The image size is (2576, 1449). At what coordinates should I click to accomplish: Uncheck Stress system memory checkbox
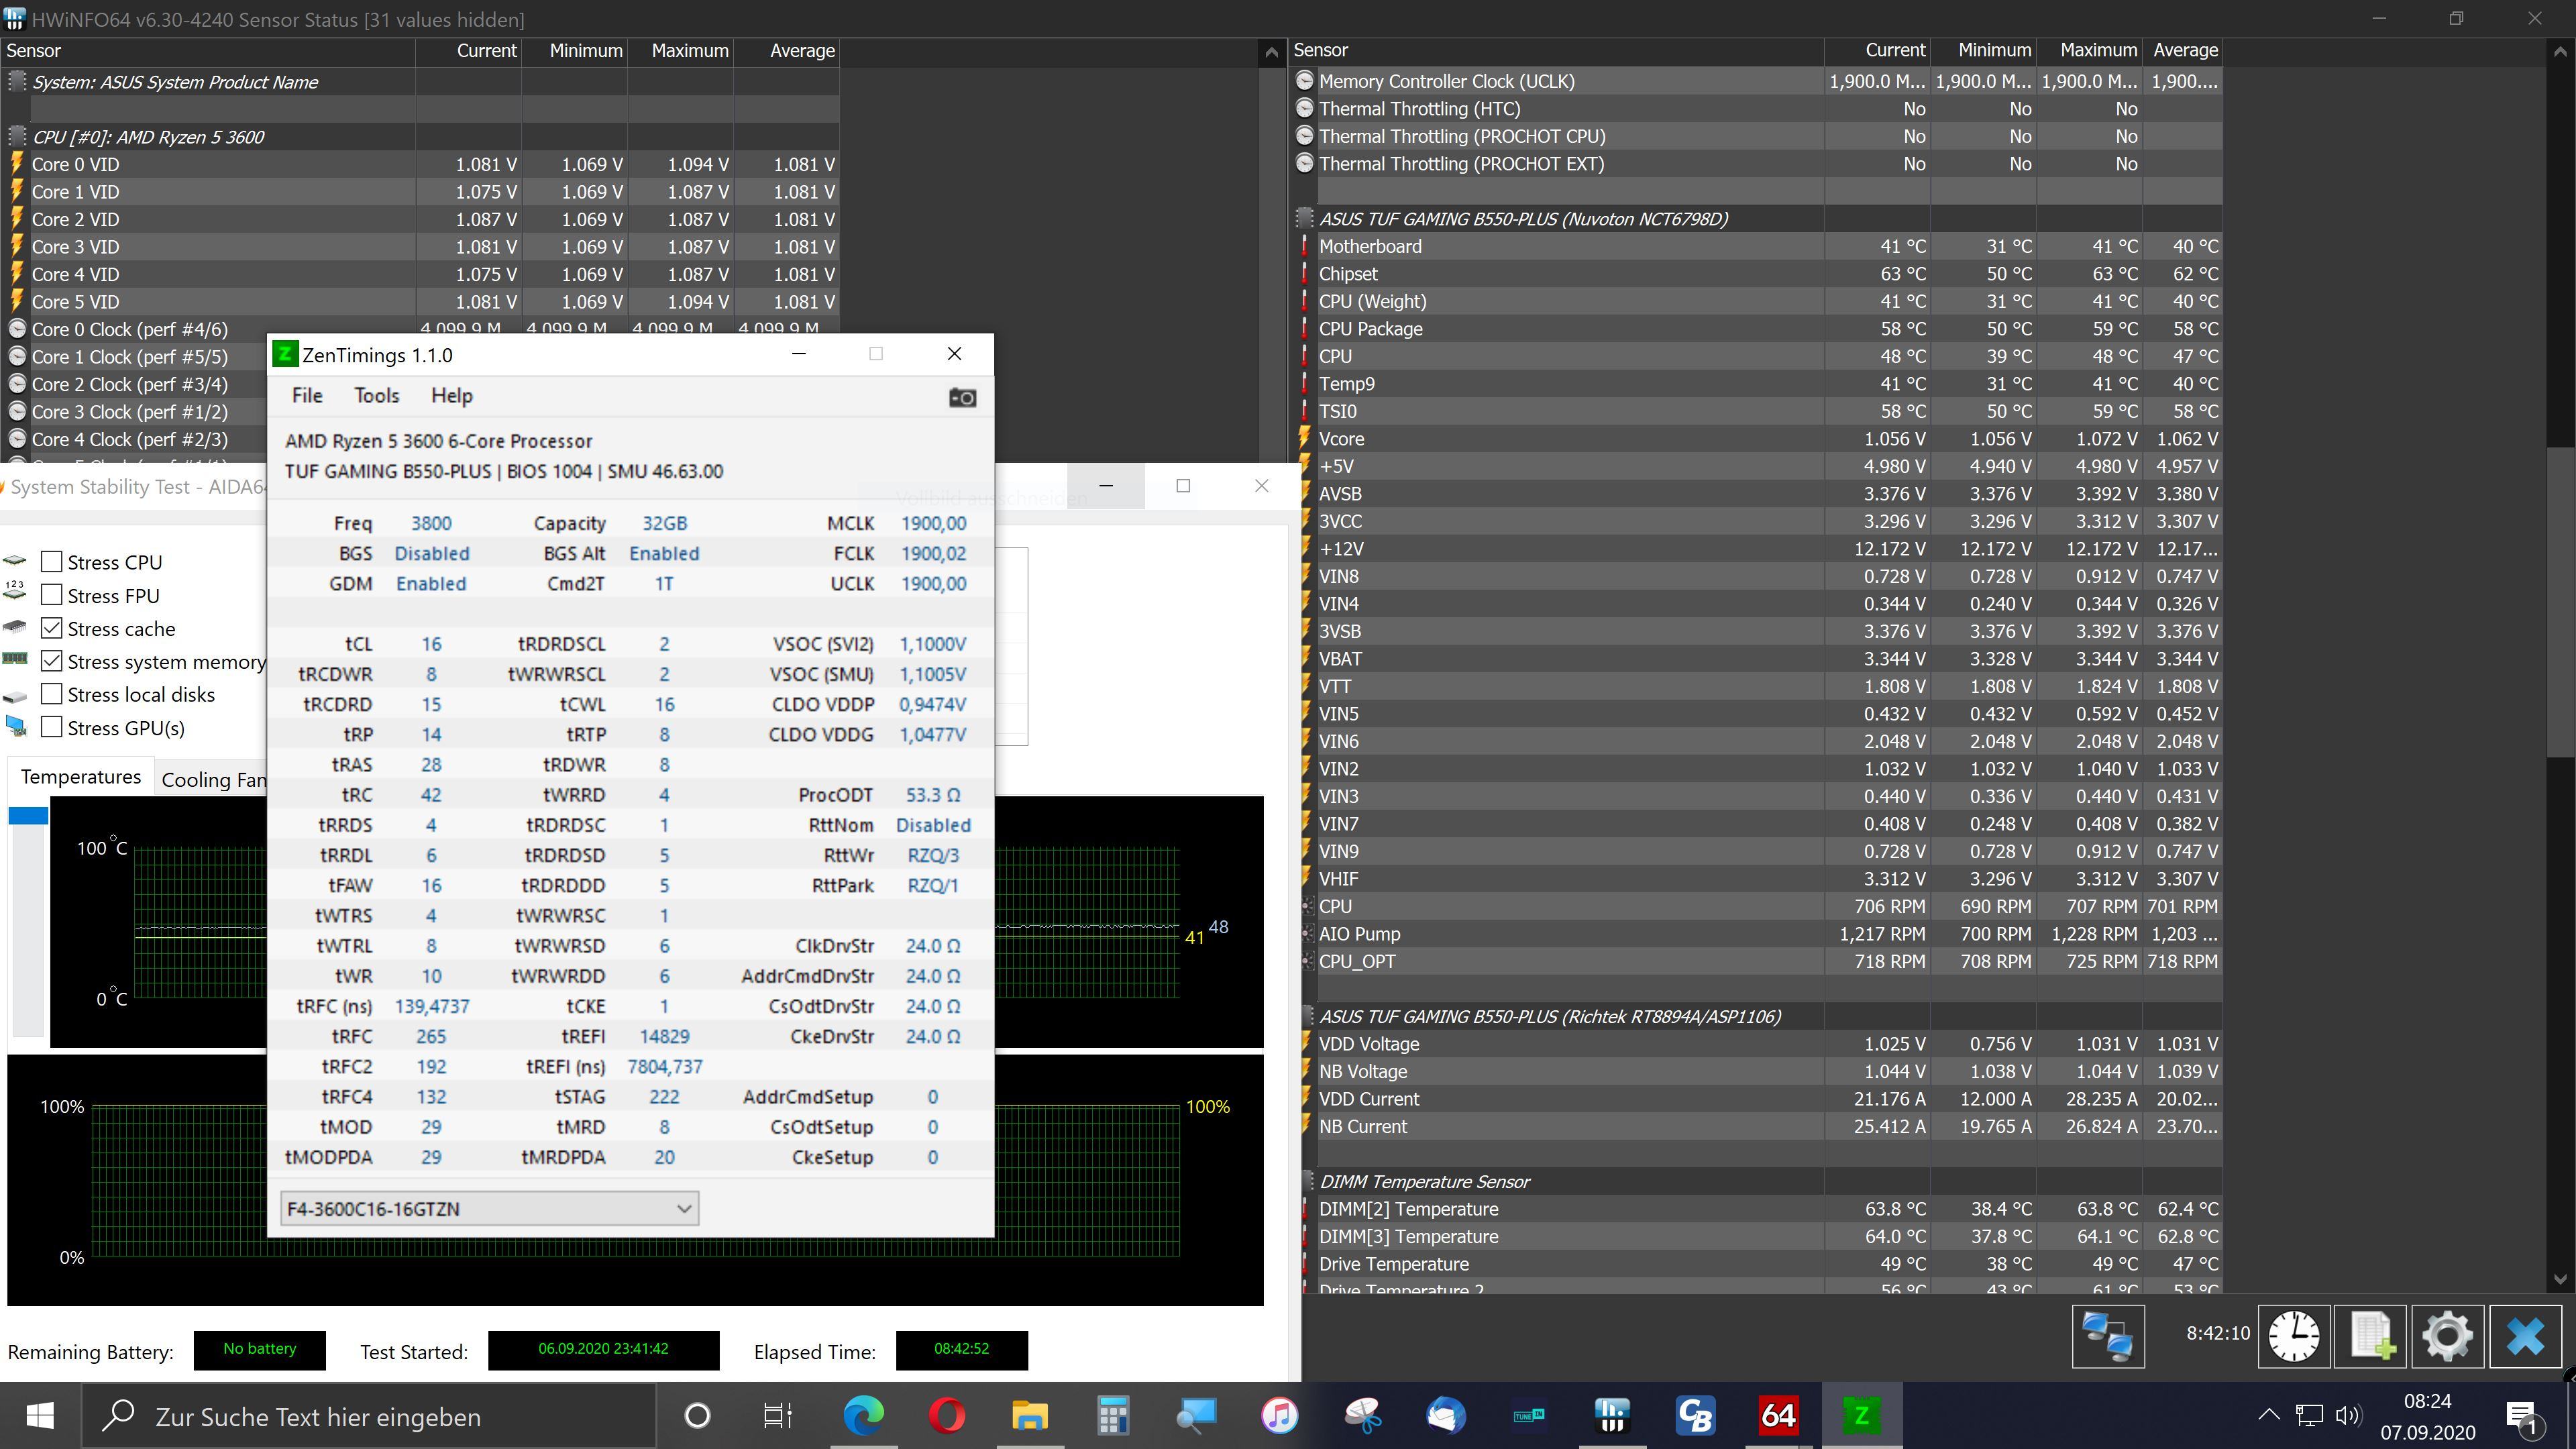pos(52,661)
